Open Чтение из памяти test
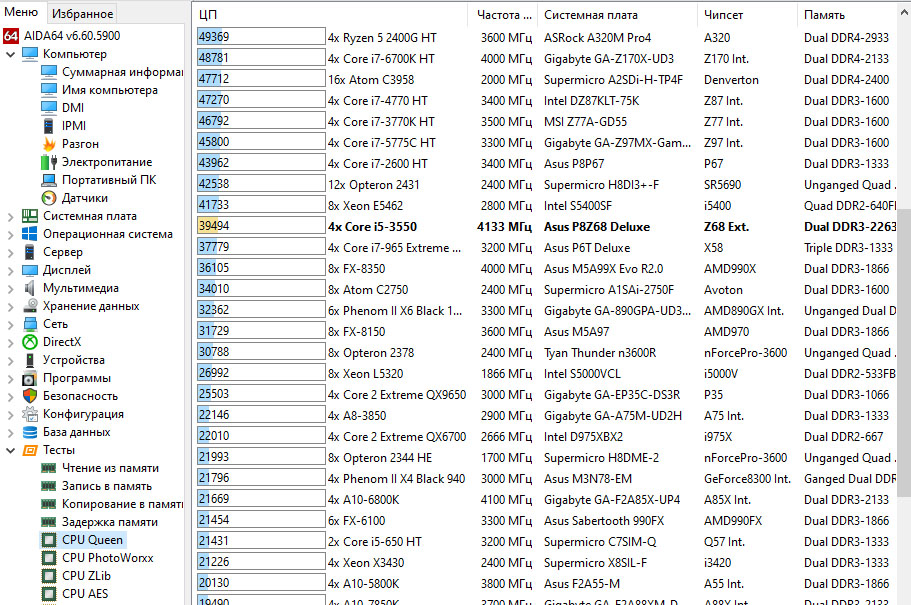 (x=110, y=468)
